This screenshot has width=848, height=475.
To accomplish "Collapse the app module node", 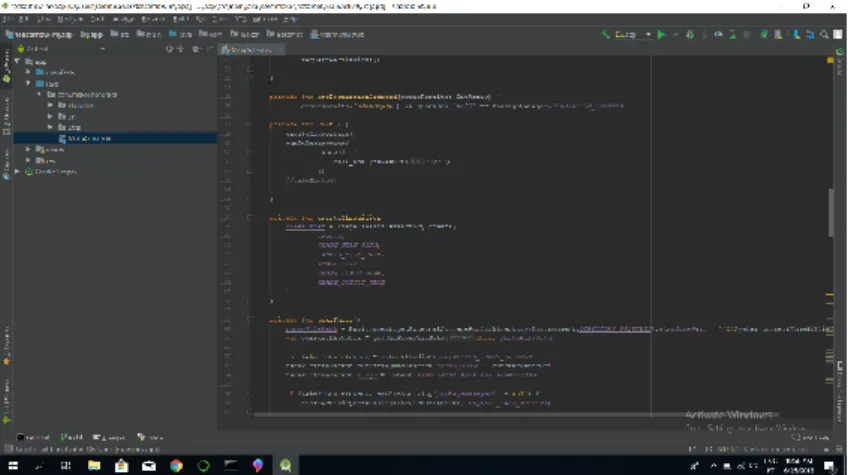I will [17, 62].
